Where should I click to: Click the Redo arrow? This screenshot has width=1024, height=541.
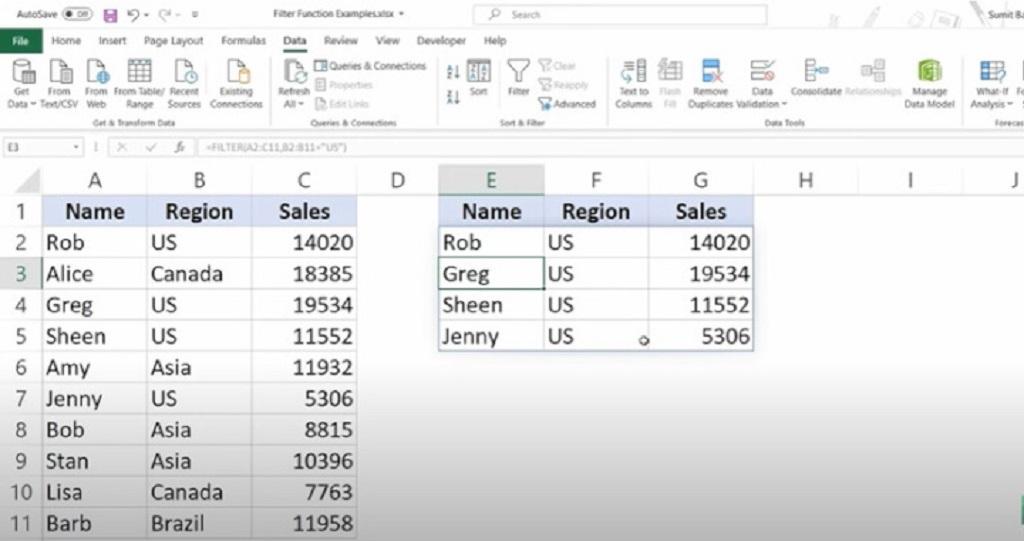[x=165, y=14]
